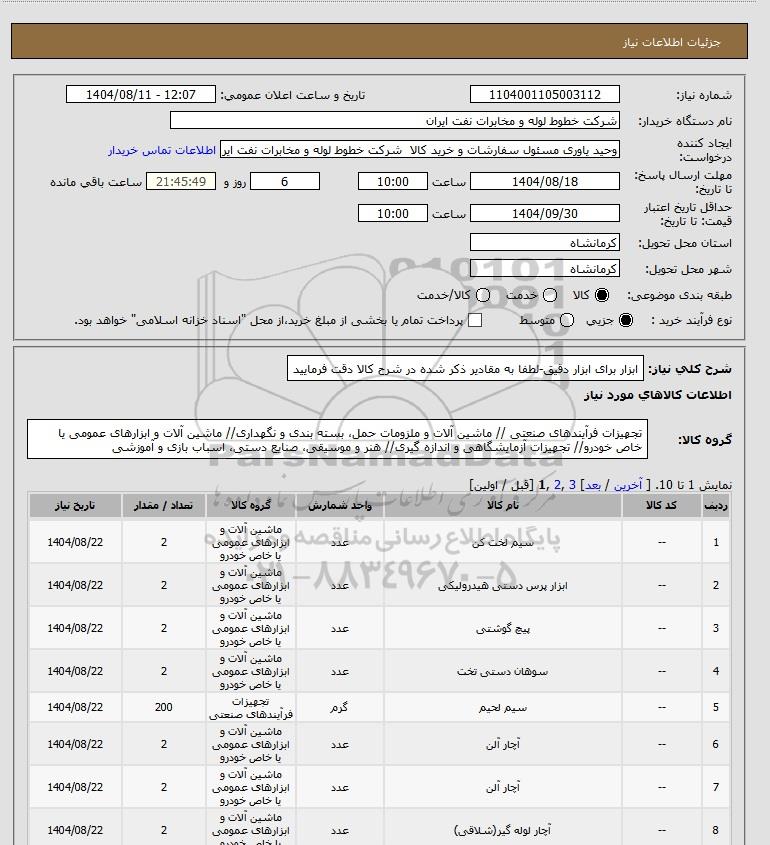
Task: Click the گروه کالا column header
Action: click(251, 505)
